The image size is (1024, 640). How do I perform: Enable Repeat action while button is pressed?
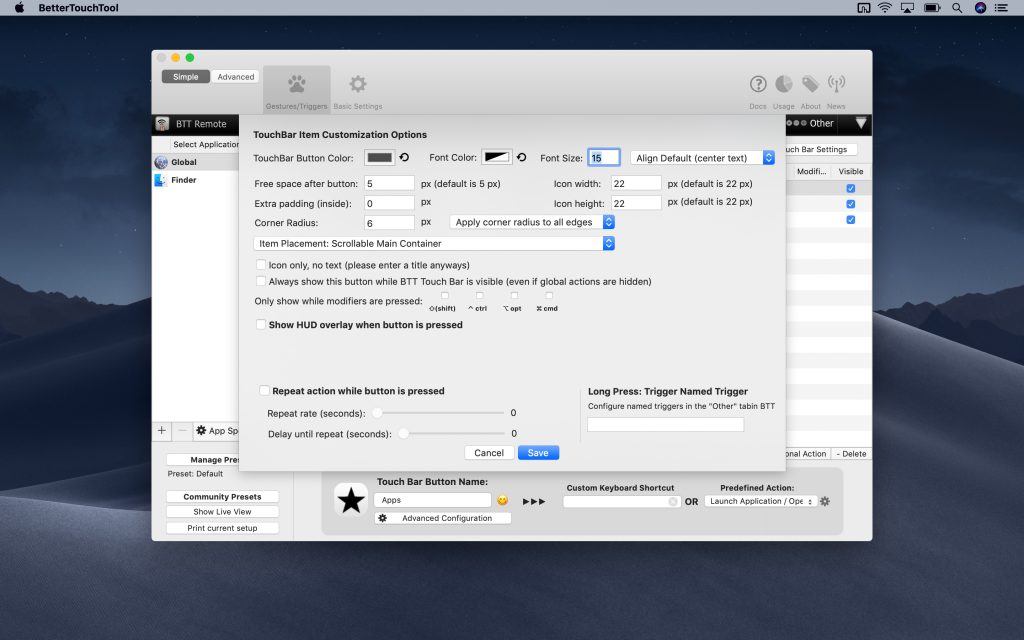[x=264, y=391]
